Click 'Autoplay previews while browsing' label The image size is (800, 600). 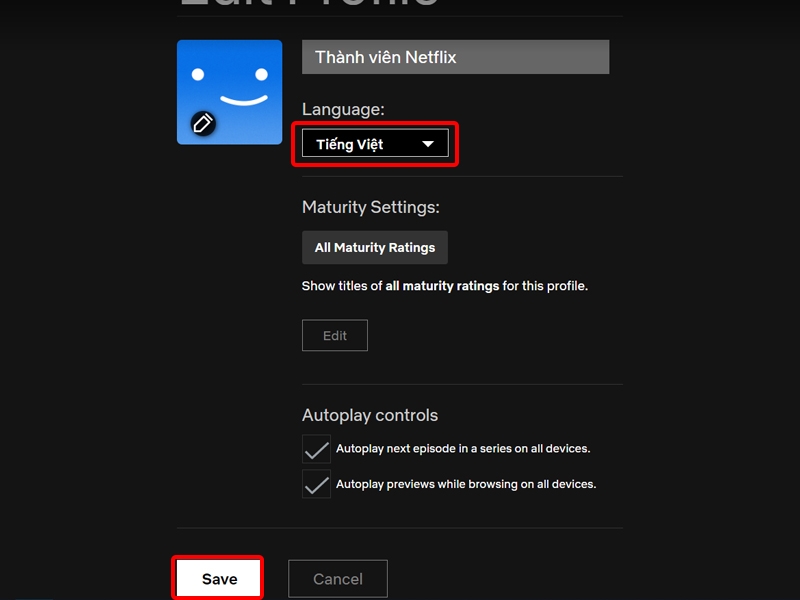pyautogui.click(x=466, y=484)
